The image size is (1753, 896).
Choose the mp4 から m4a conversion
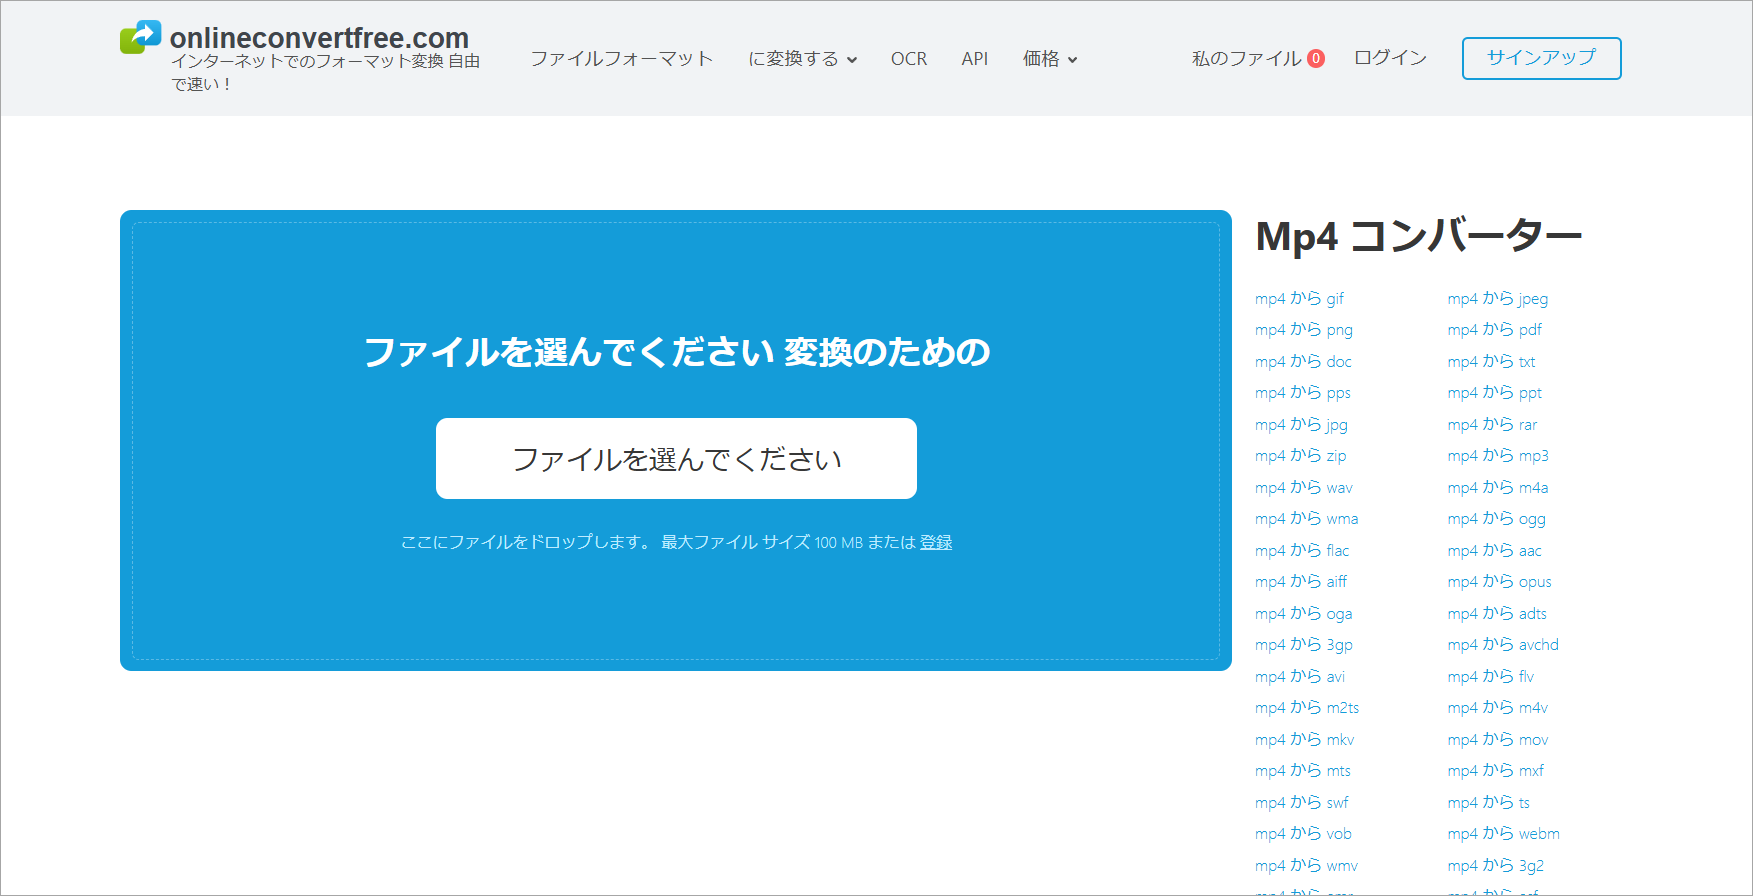(x=1497, y=487)
